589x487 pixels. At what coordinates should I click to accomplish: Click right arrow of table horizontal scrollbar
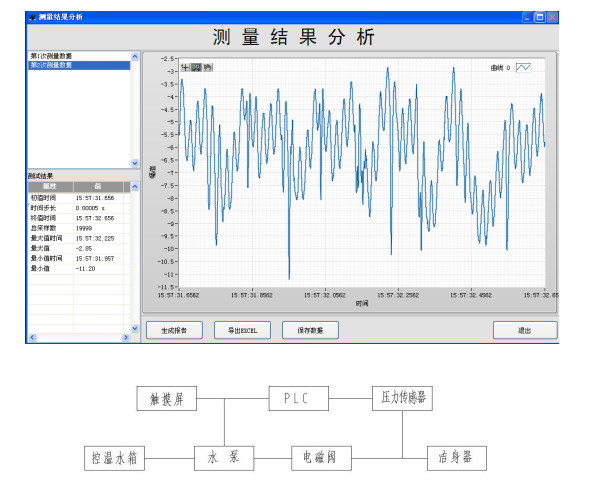coord(126,337)
